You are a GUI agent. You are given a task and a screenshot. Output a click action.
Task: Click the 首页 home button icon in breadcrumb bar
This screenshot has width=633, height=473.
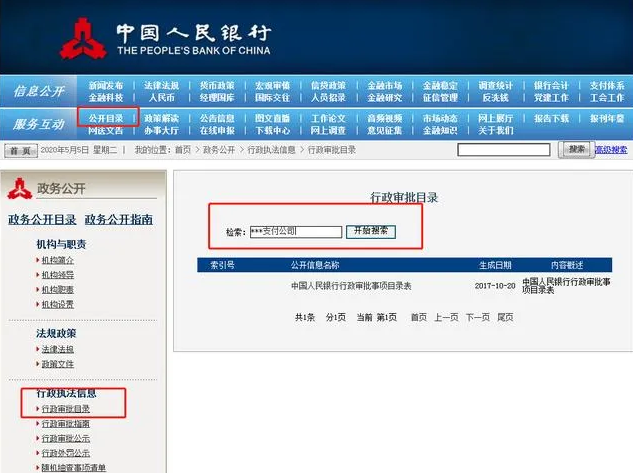pyautogui.click(x=18, y=150)
